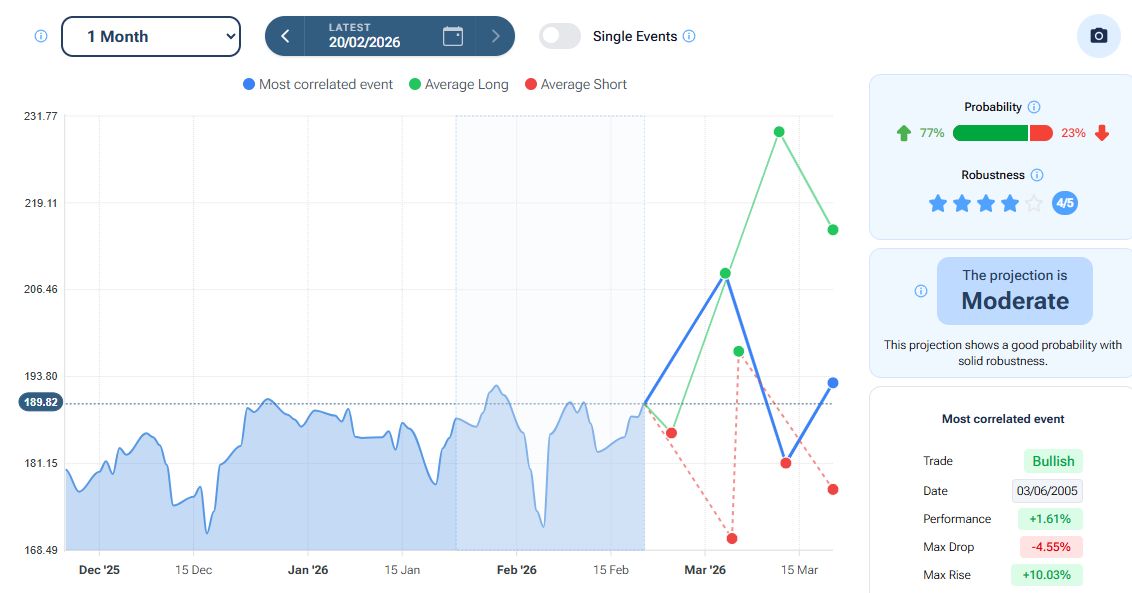Hide the Average Long legend series
This screenshot has height=593, width=1132.
point(458,85)
